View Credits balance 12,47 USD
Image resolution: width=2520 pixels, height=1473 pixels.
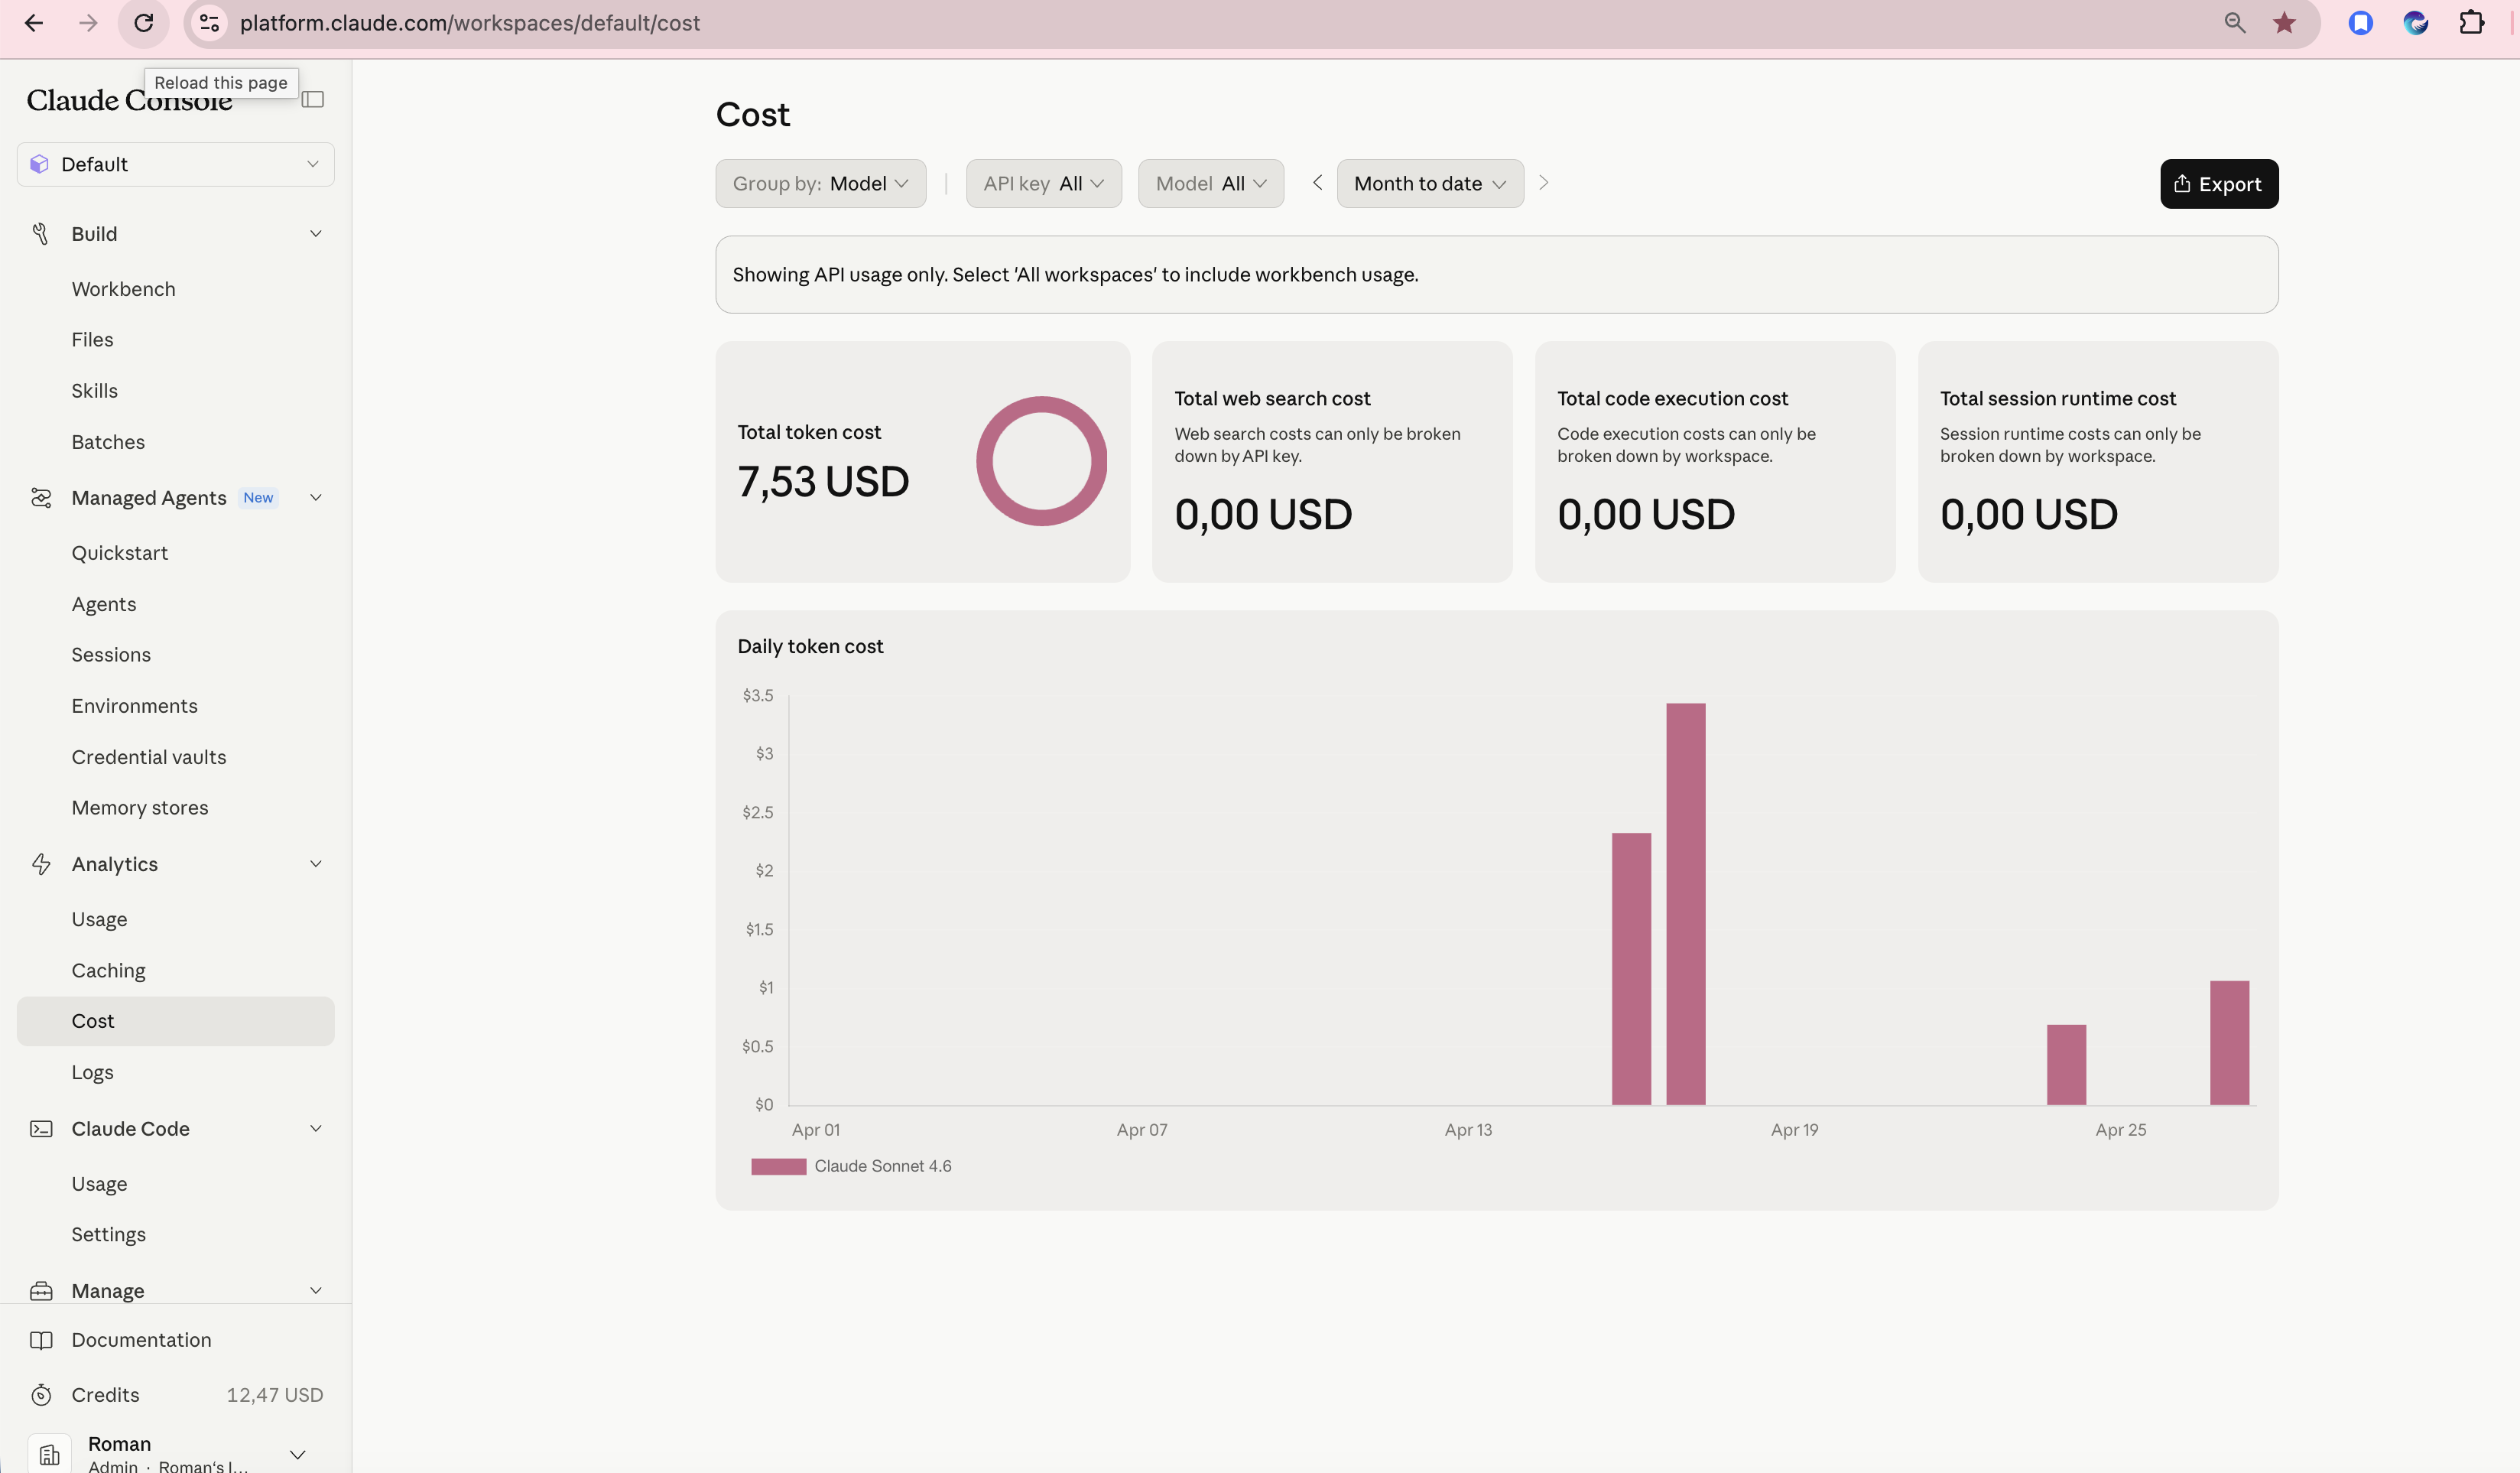(275, 1395)
